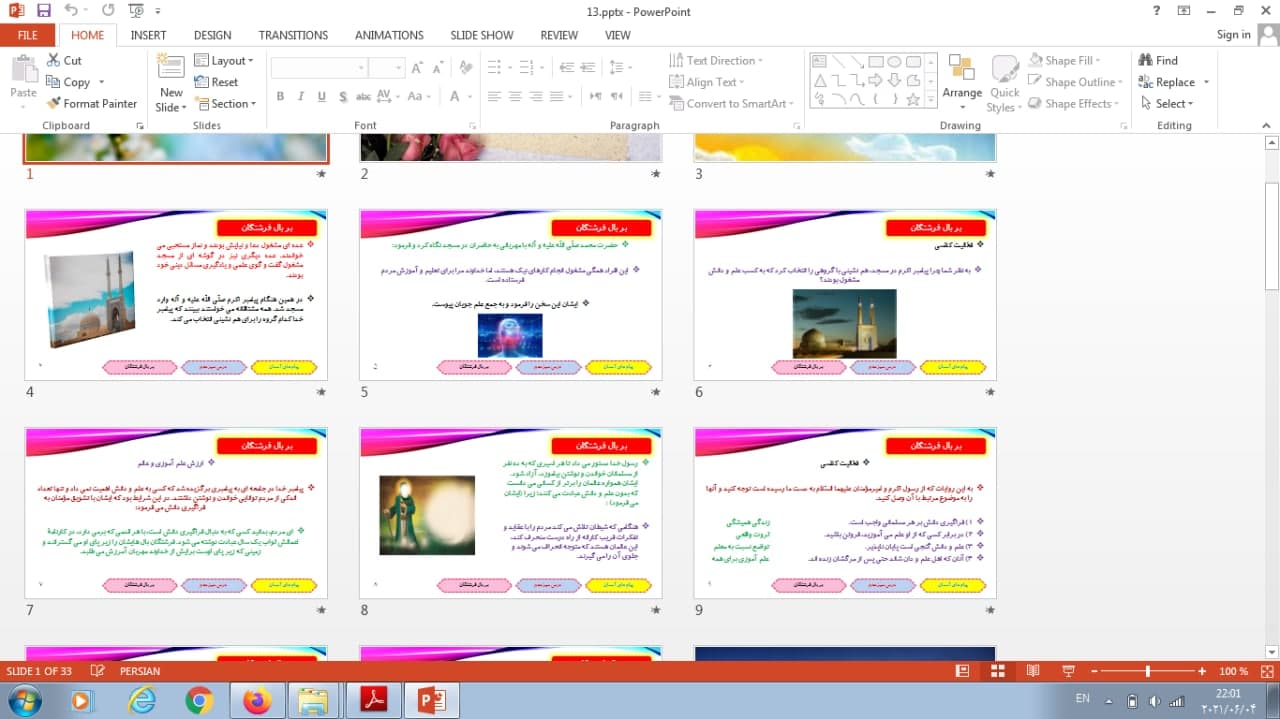Click the Format Painter brush icon
This screenshot has width=1280, height=719.
(54, 104)
